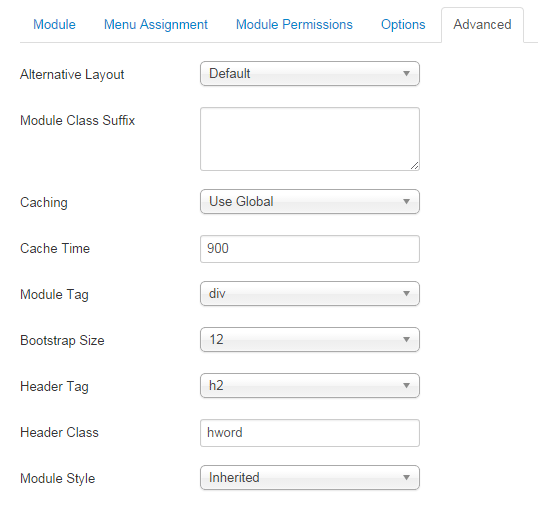Screen dimensions: 538x514
Task: Focus the Module Class Suffix textarea
Action: point(310,139)
